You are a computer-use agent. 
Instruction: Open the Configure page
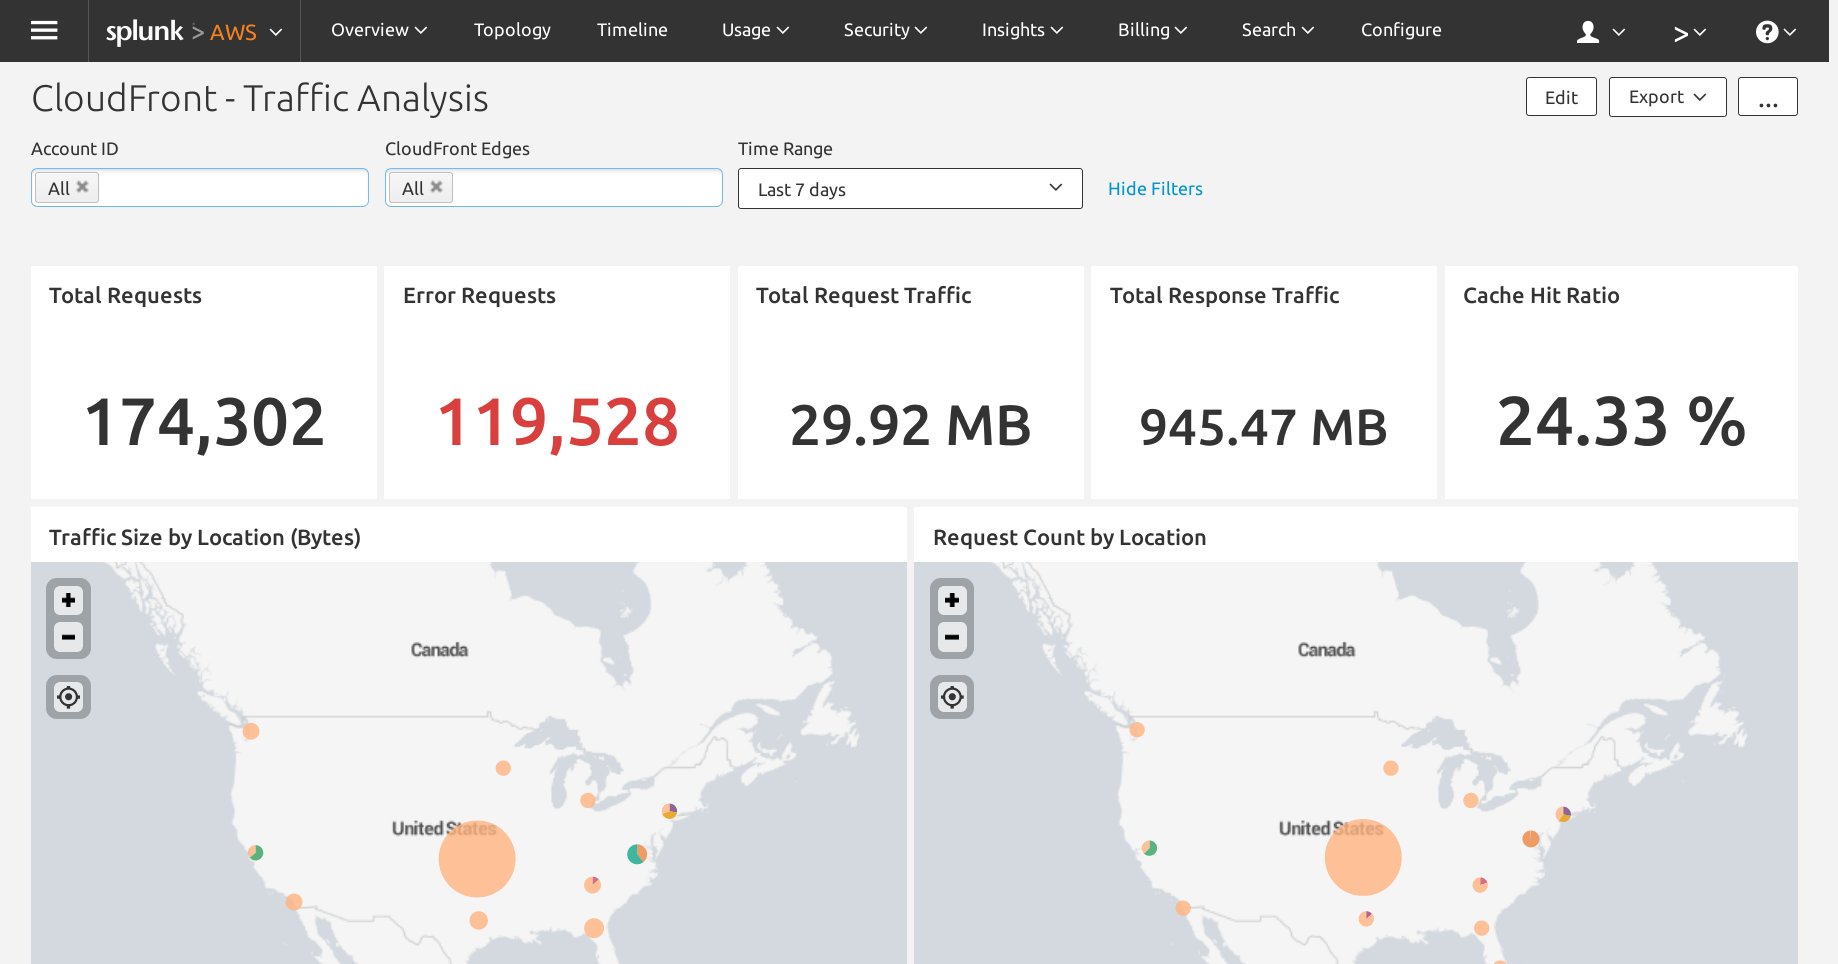pyautogui.click(x=1400, y=30)
